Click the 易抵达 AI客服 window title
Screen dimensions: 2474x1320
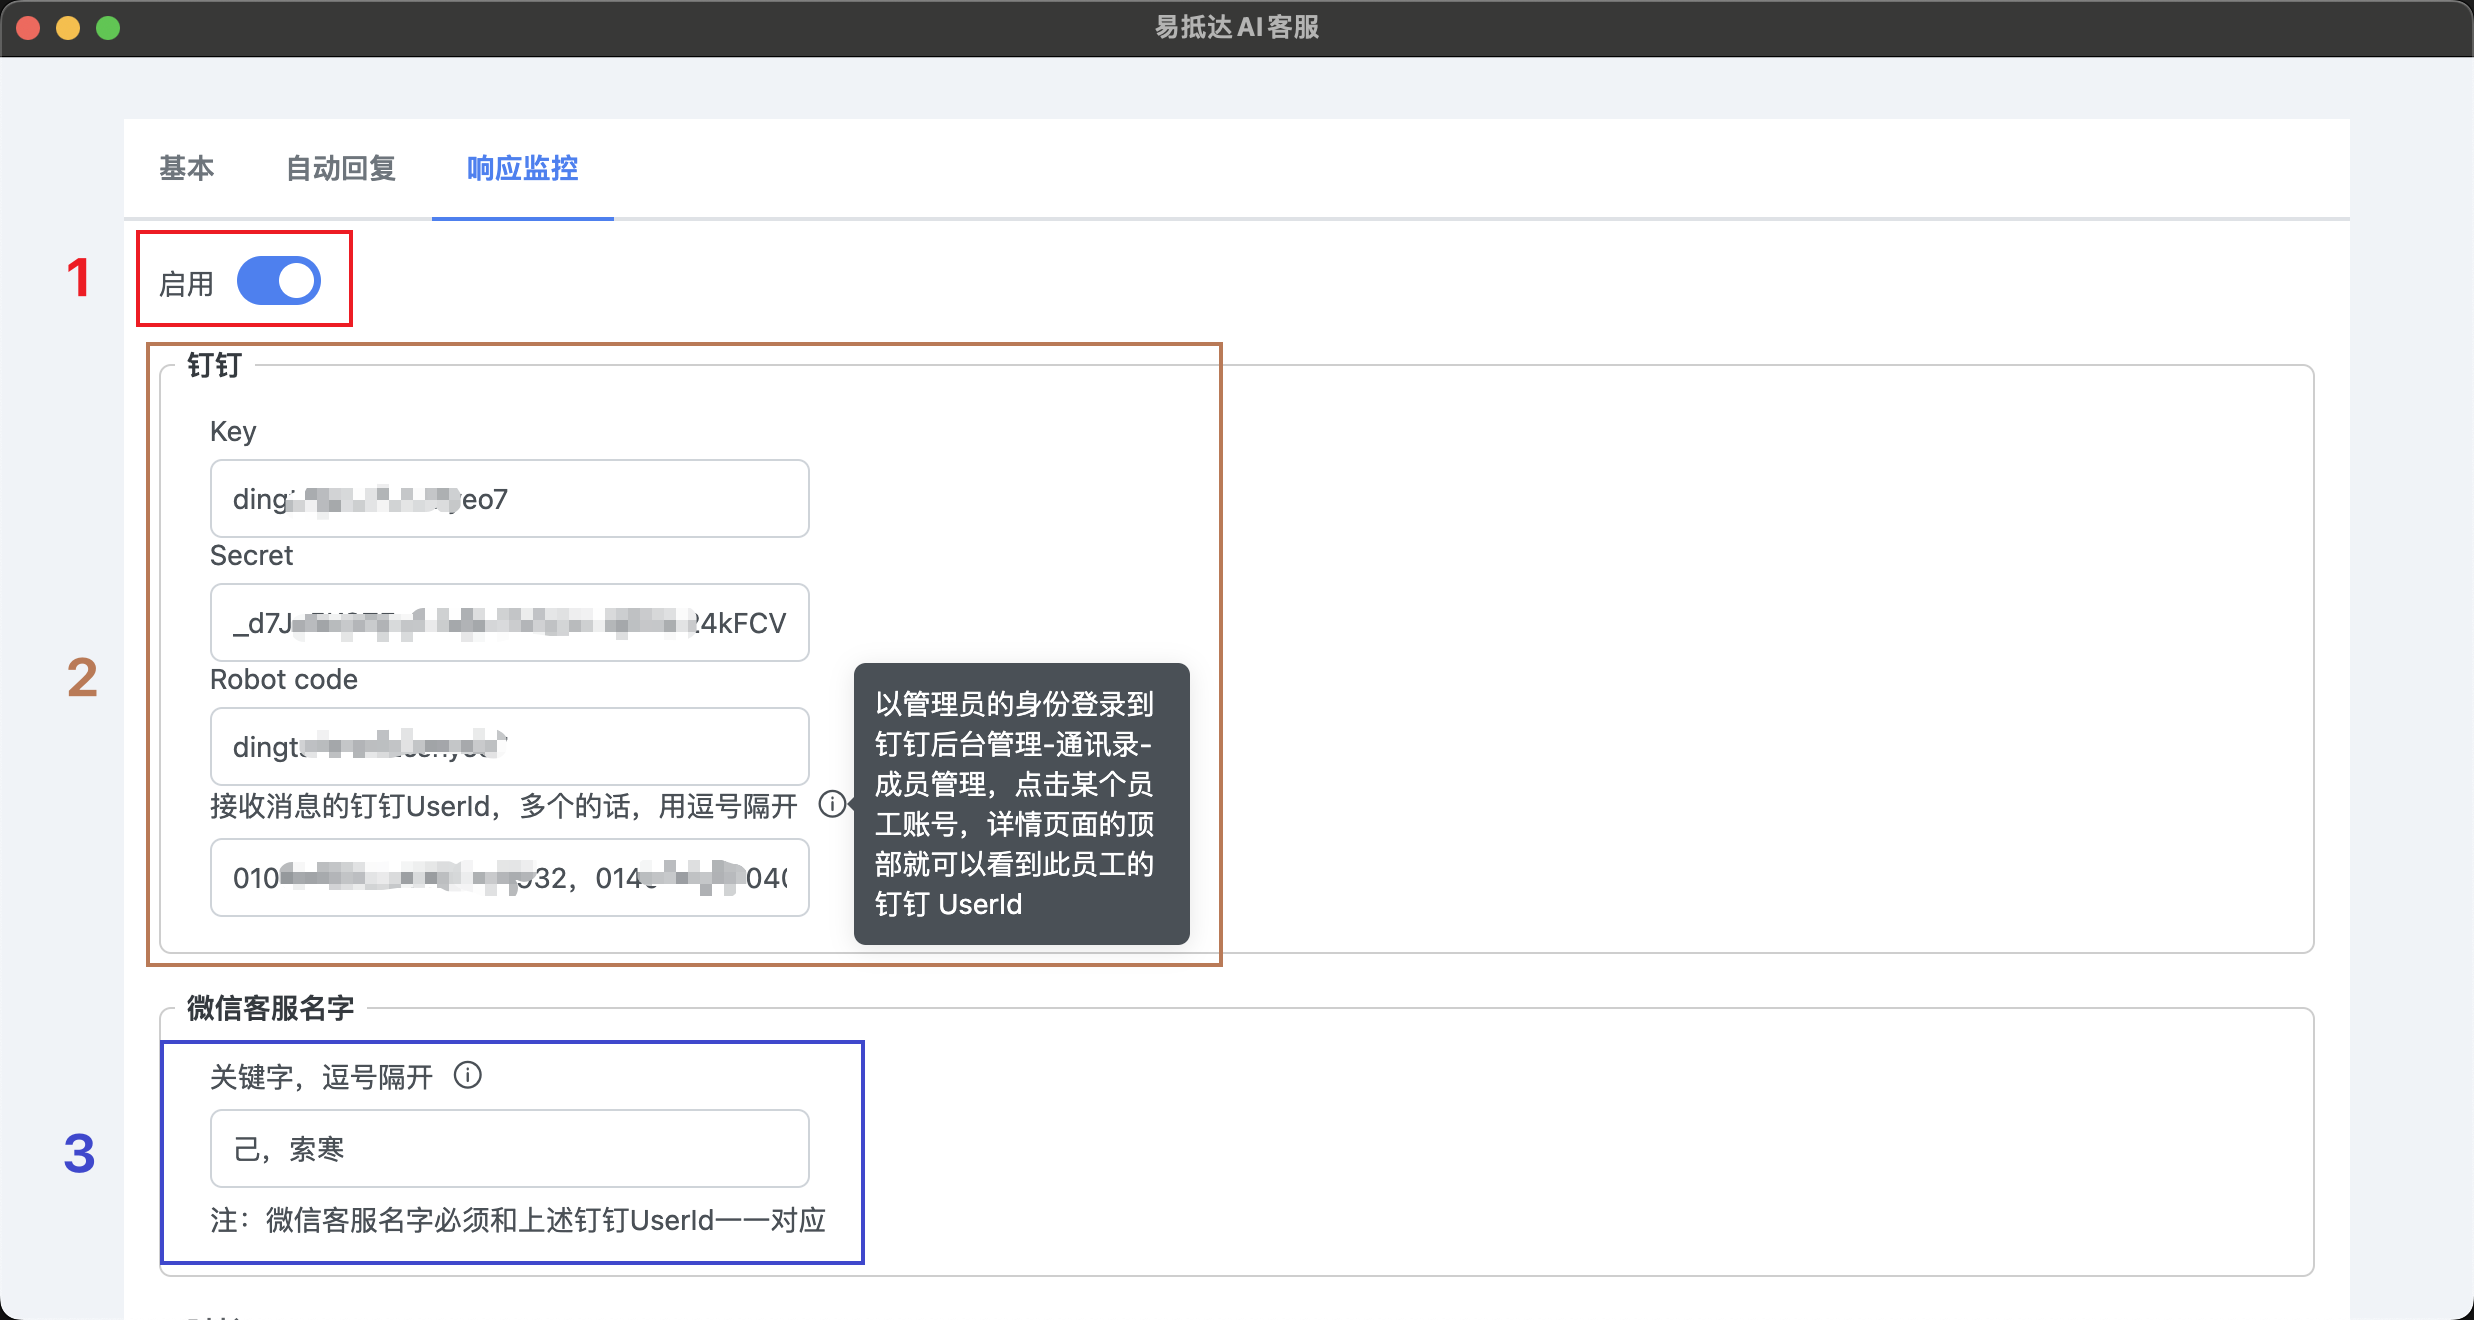(x=1237, y=27)
